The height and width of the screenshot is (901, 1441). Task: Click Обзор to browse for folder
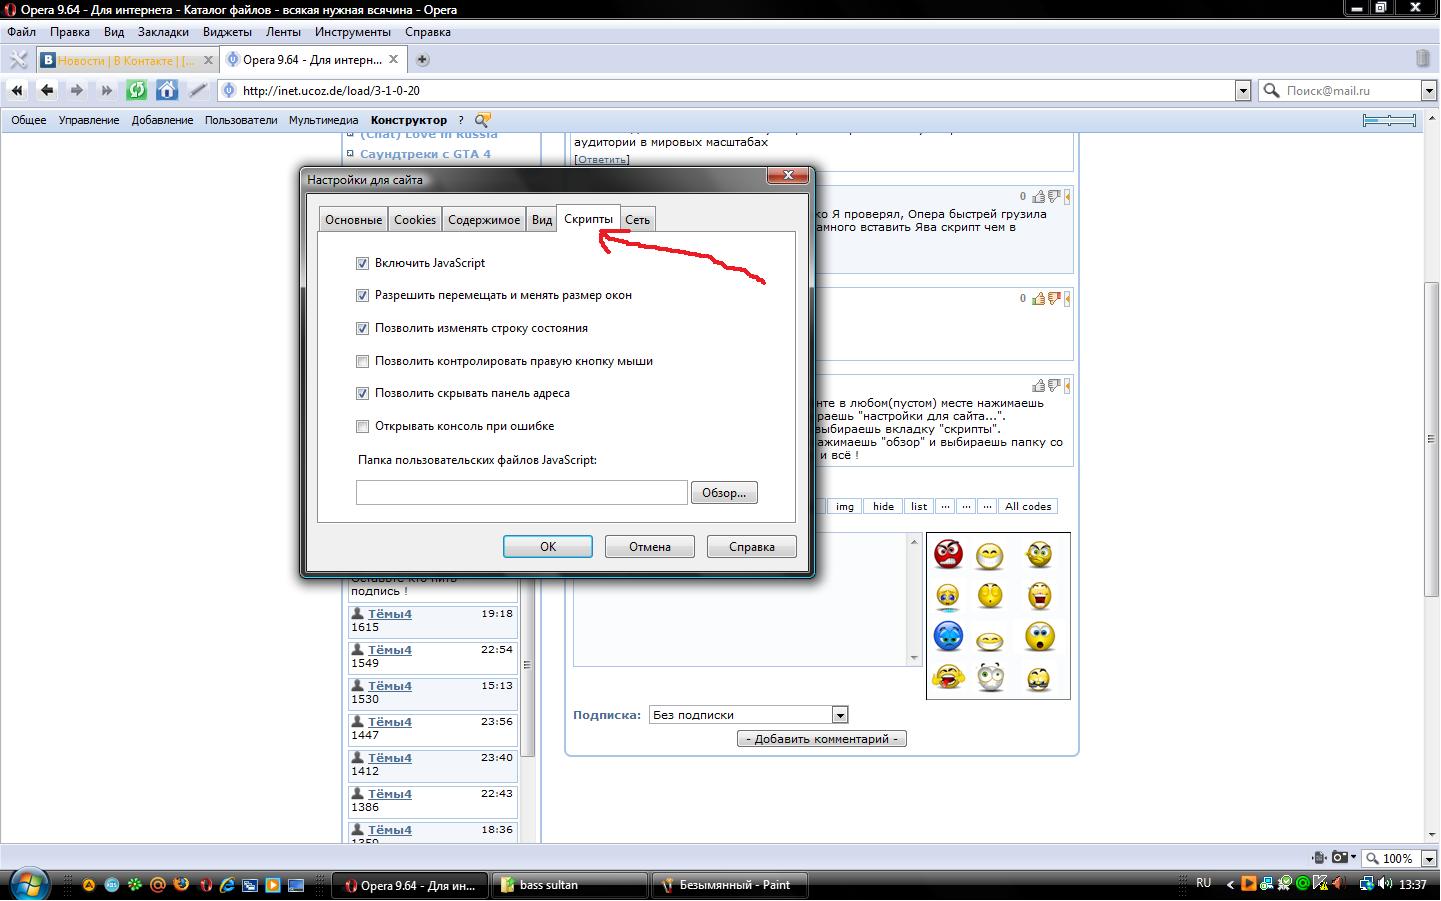[x=724, y=493]
